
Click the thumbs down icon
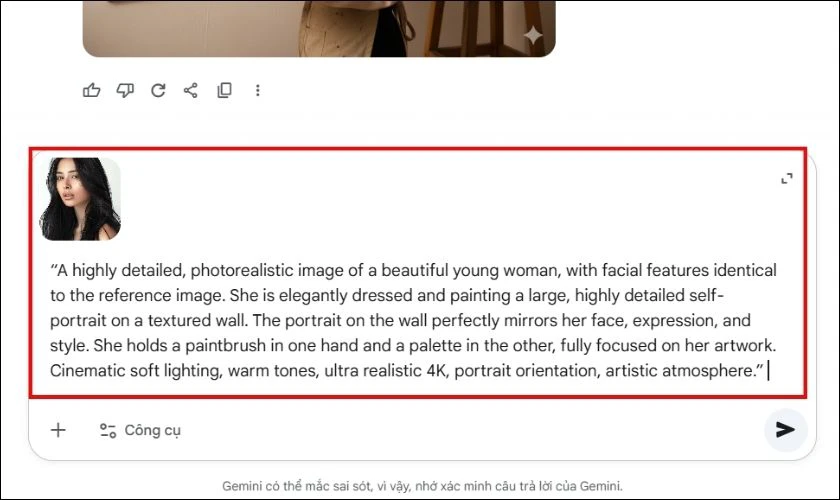[125, 90]
